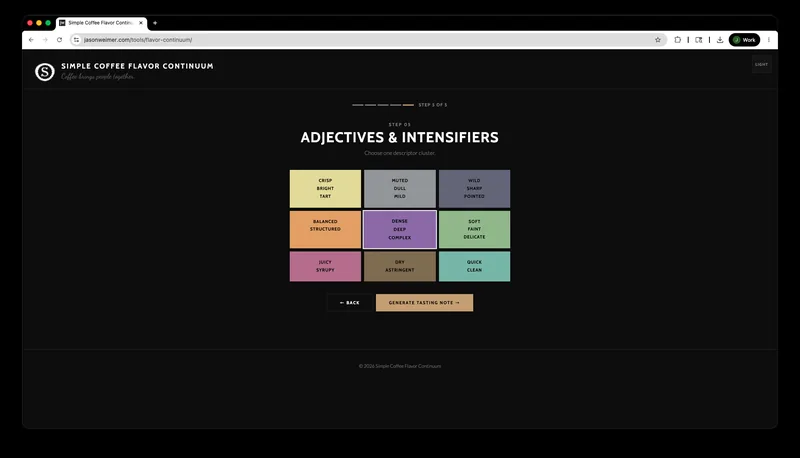Click the Generate Tasting Note button
The height and width of the screenshot is (458, 800).
coord(424,302)
